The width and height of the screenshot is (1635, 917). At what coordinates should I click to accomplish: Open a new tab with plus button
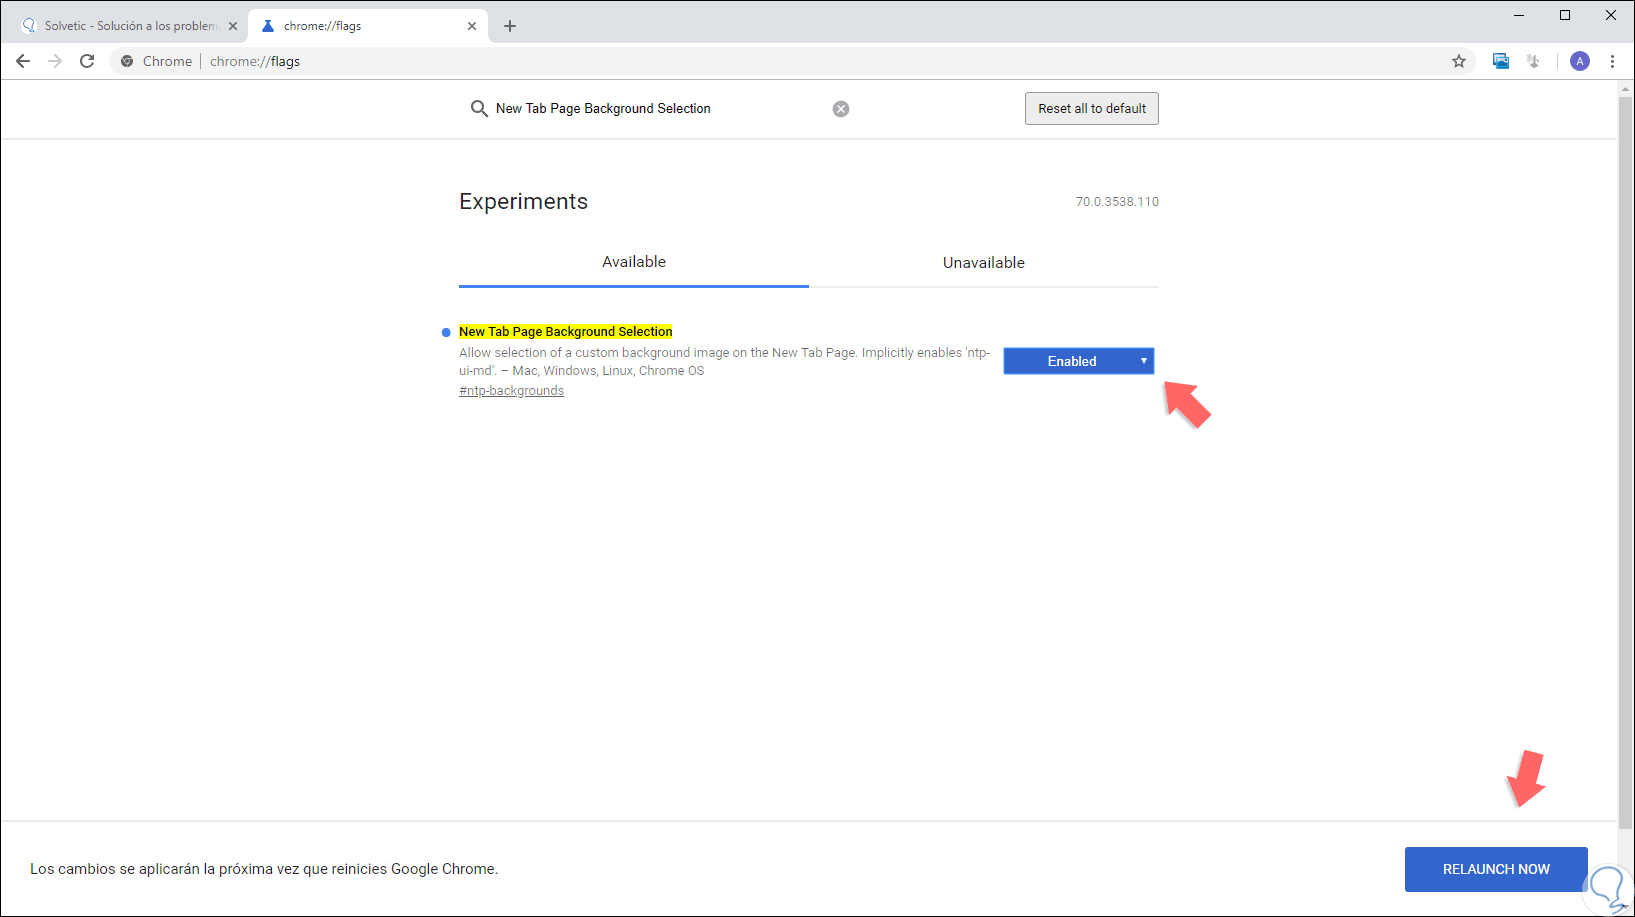[x=510, y=26]
